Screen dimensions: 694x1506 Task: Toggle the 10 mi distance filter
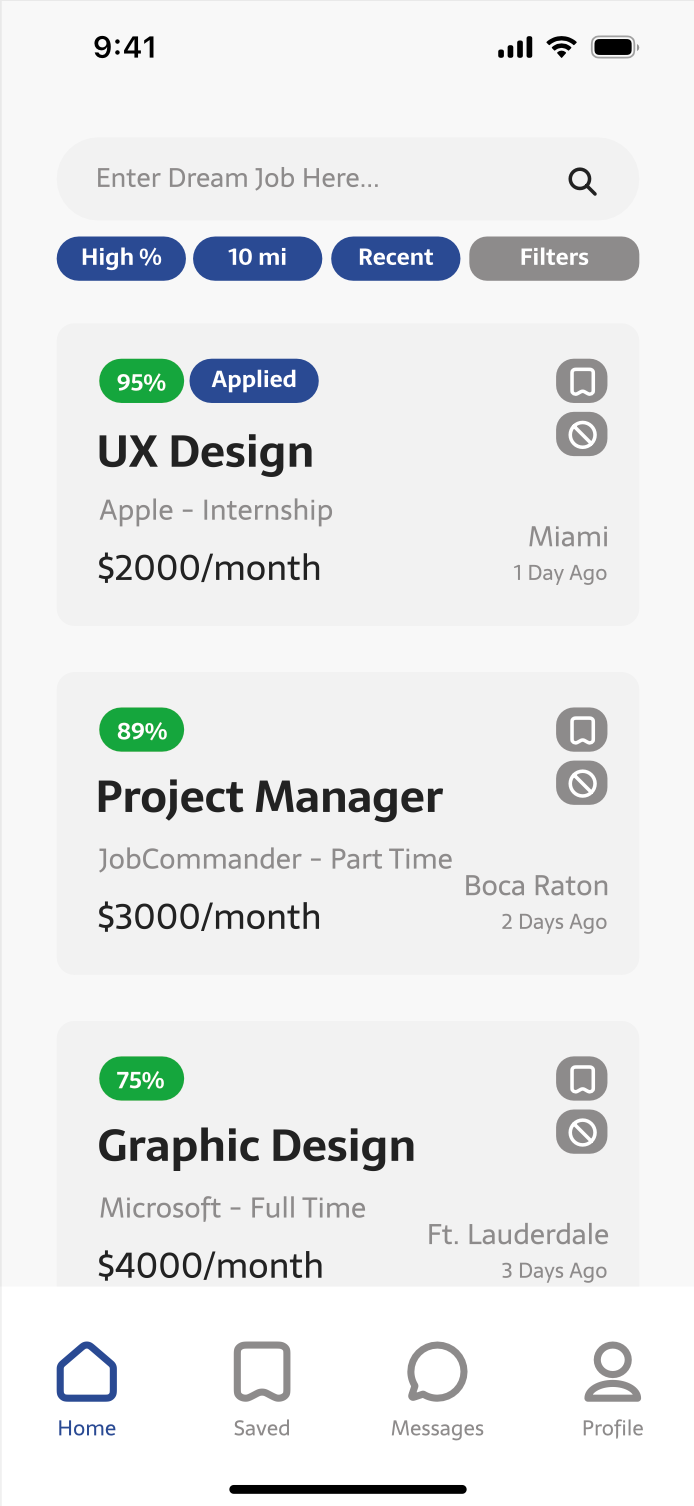pyautogui.click(x=257, y=258)
